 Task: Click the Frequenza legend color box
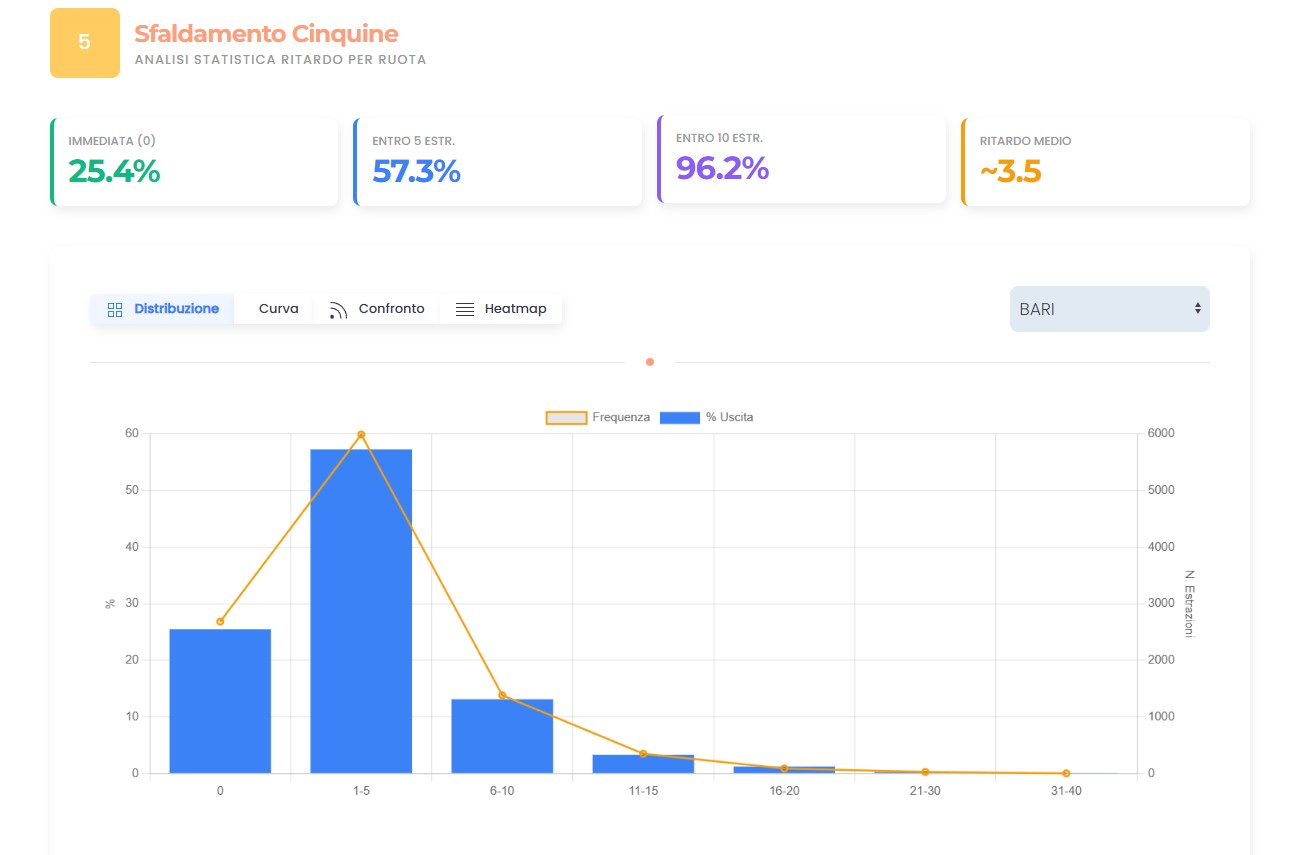click(566, 417)
